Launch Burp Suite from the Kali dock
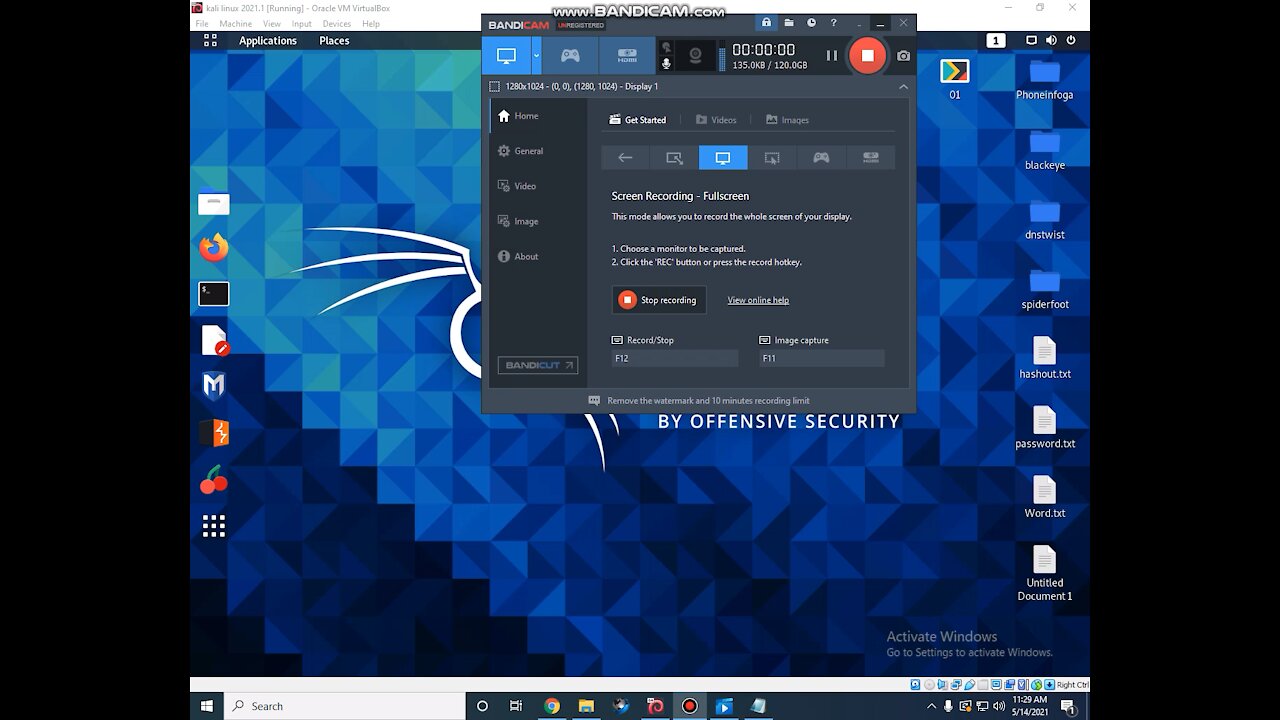Screen dimensions: 1280x720 pyautogui.click(x=214, y=432)
